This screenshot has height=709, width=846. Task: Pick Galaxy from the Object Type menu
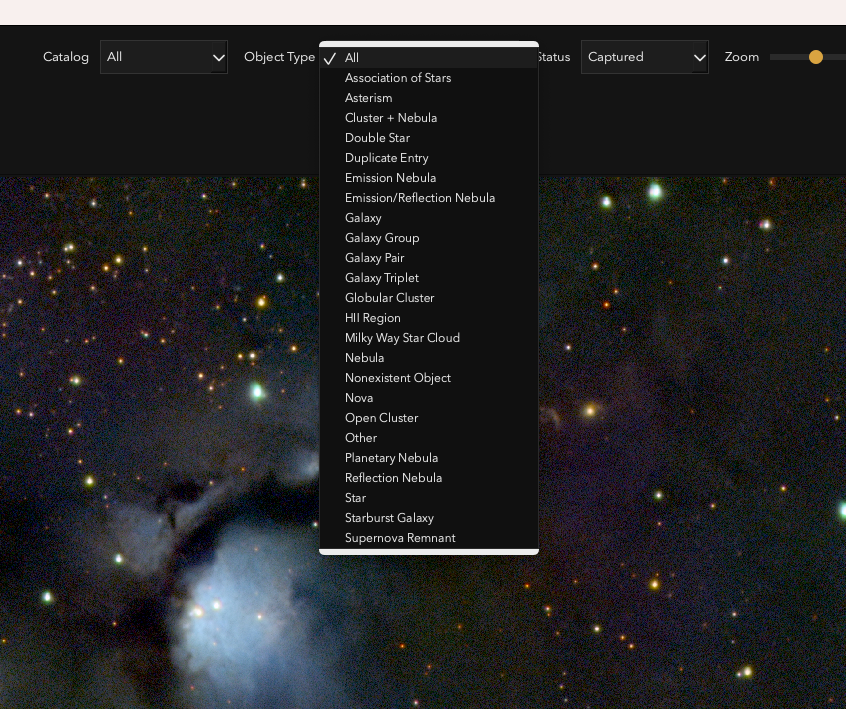(x=363, y=218)
